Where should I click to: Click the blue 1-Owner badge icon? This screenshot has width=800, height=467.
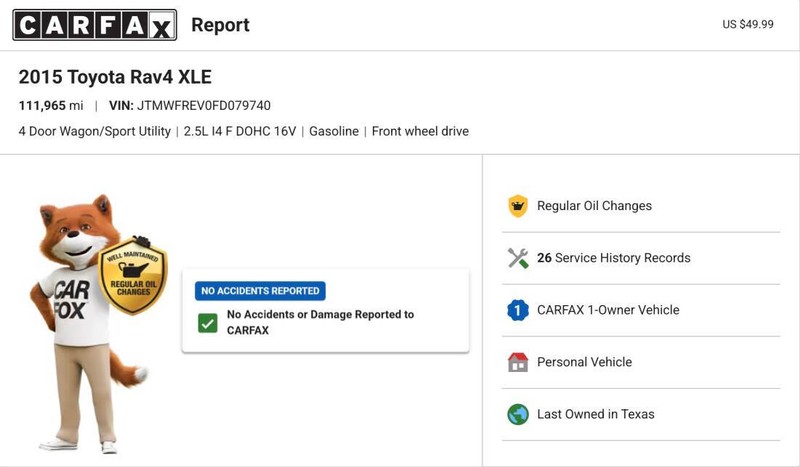(518, 310)
